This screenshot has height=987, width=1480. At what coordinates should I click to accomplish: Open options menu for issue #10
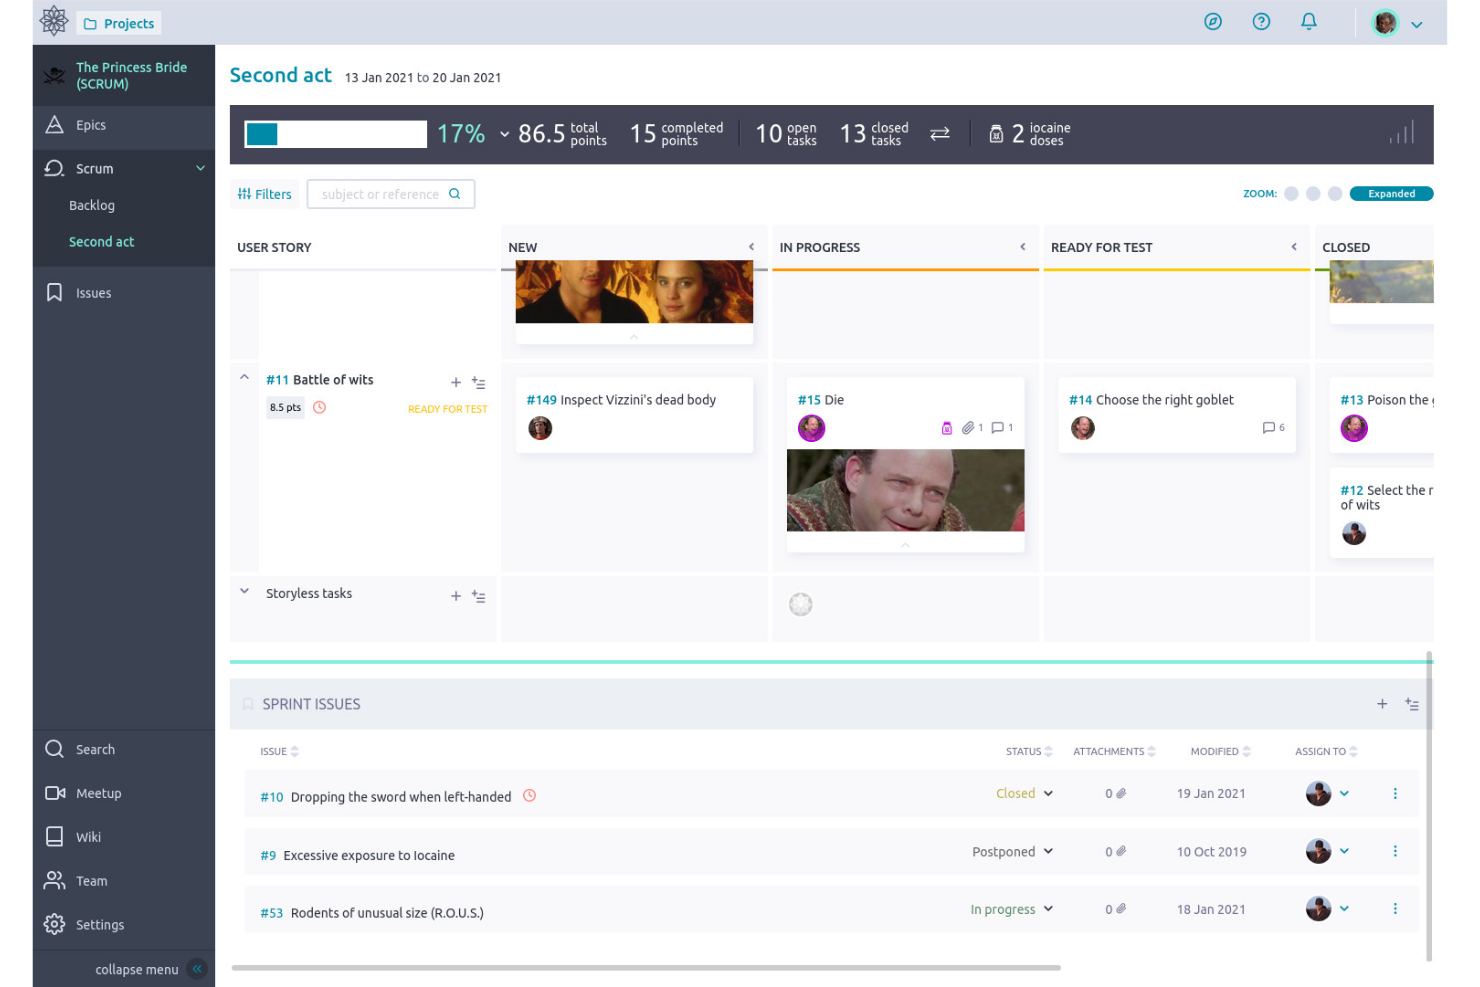[1394, 793]
